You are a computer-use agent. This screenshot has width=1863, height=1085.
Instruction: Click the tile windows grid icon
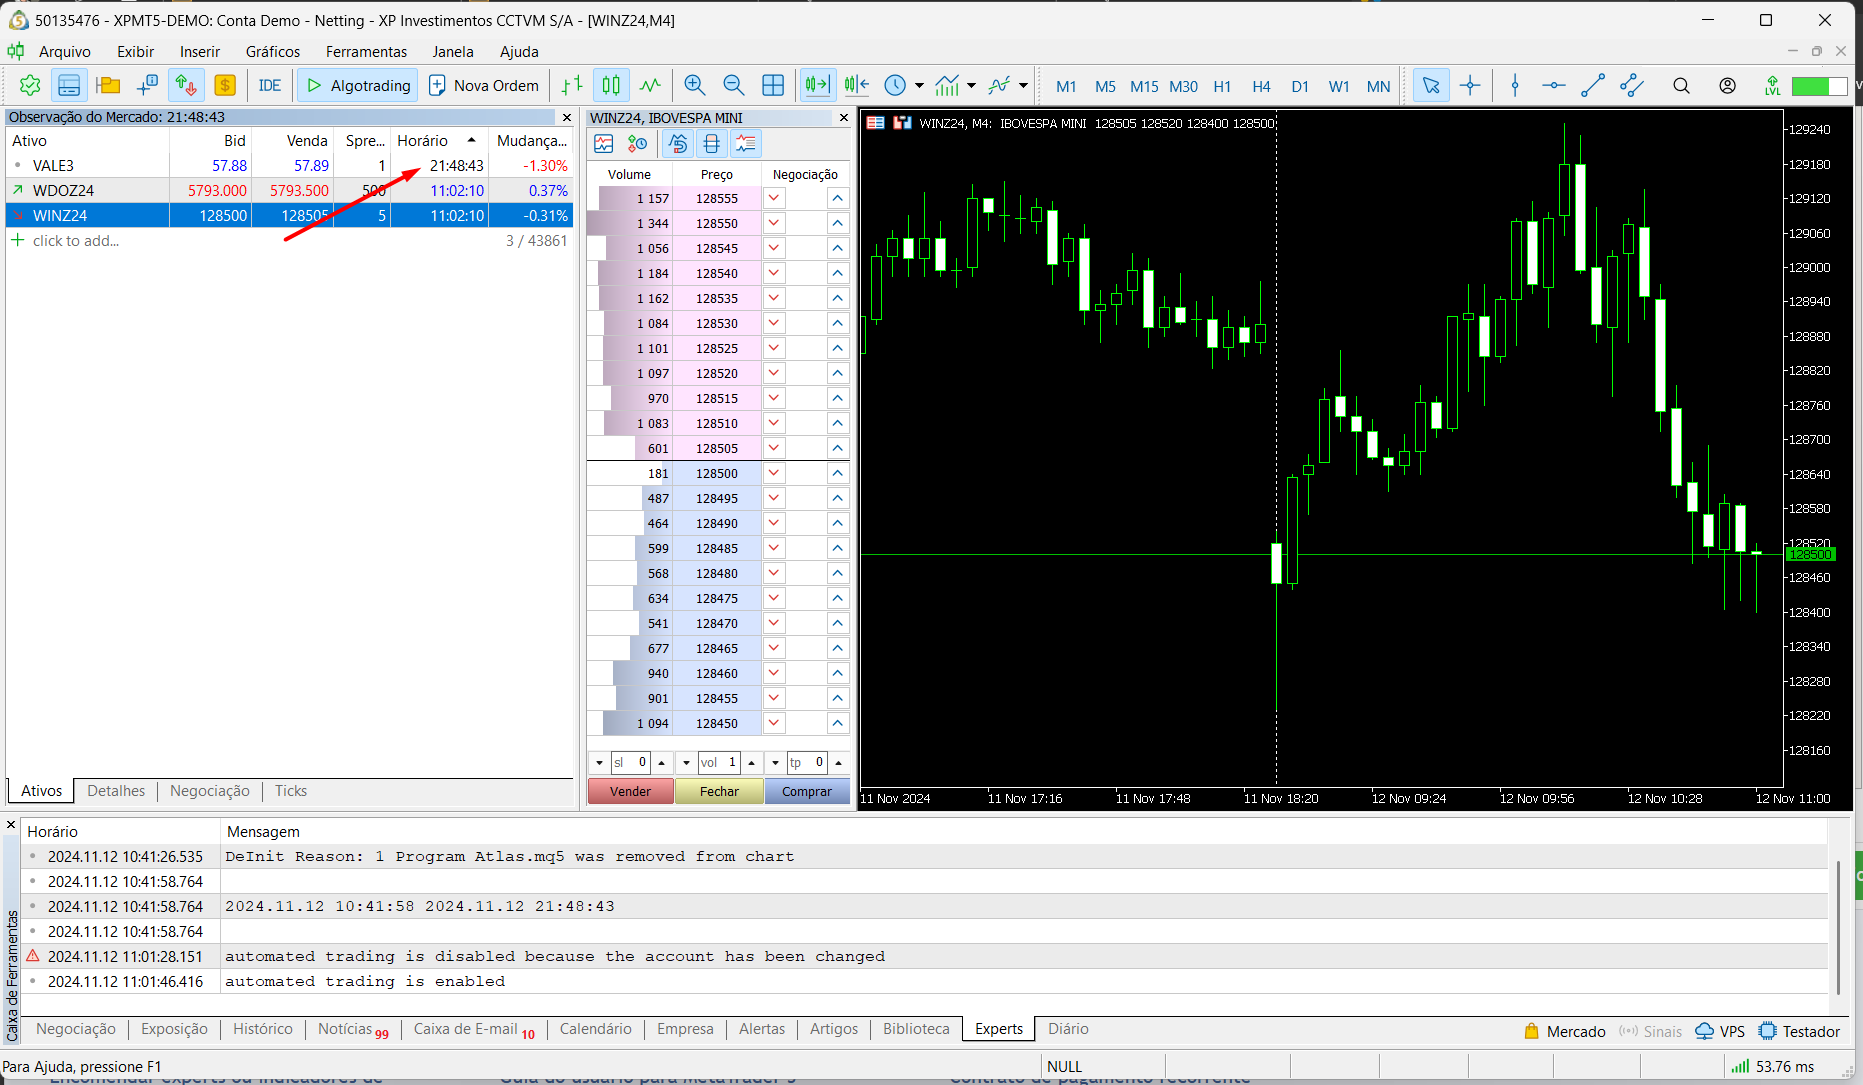pyautogui.click(x=773, y=86)
